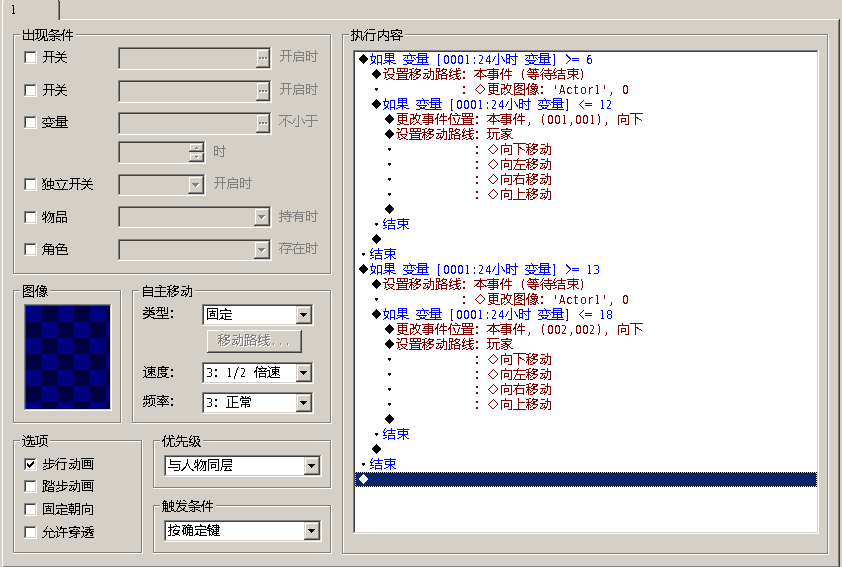The width and height of the screenshot is (842, 567).
Task: Enable the first 开关 condition checkbox
Action: coord(31,57)
